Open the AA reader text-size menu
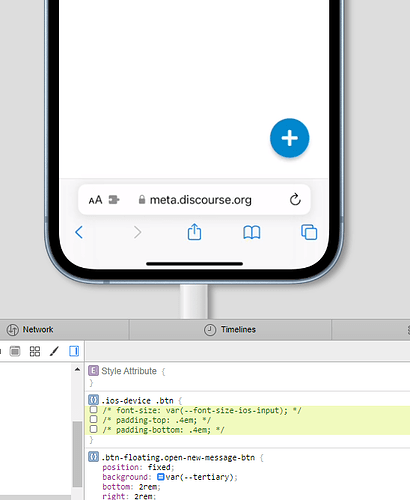 (x=95, y=200)
